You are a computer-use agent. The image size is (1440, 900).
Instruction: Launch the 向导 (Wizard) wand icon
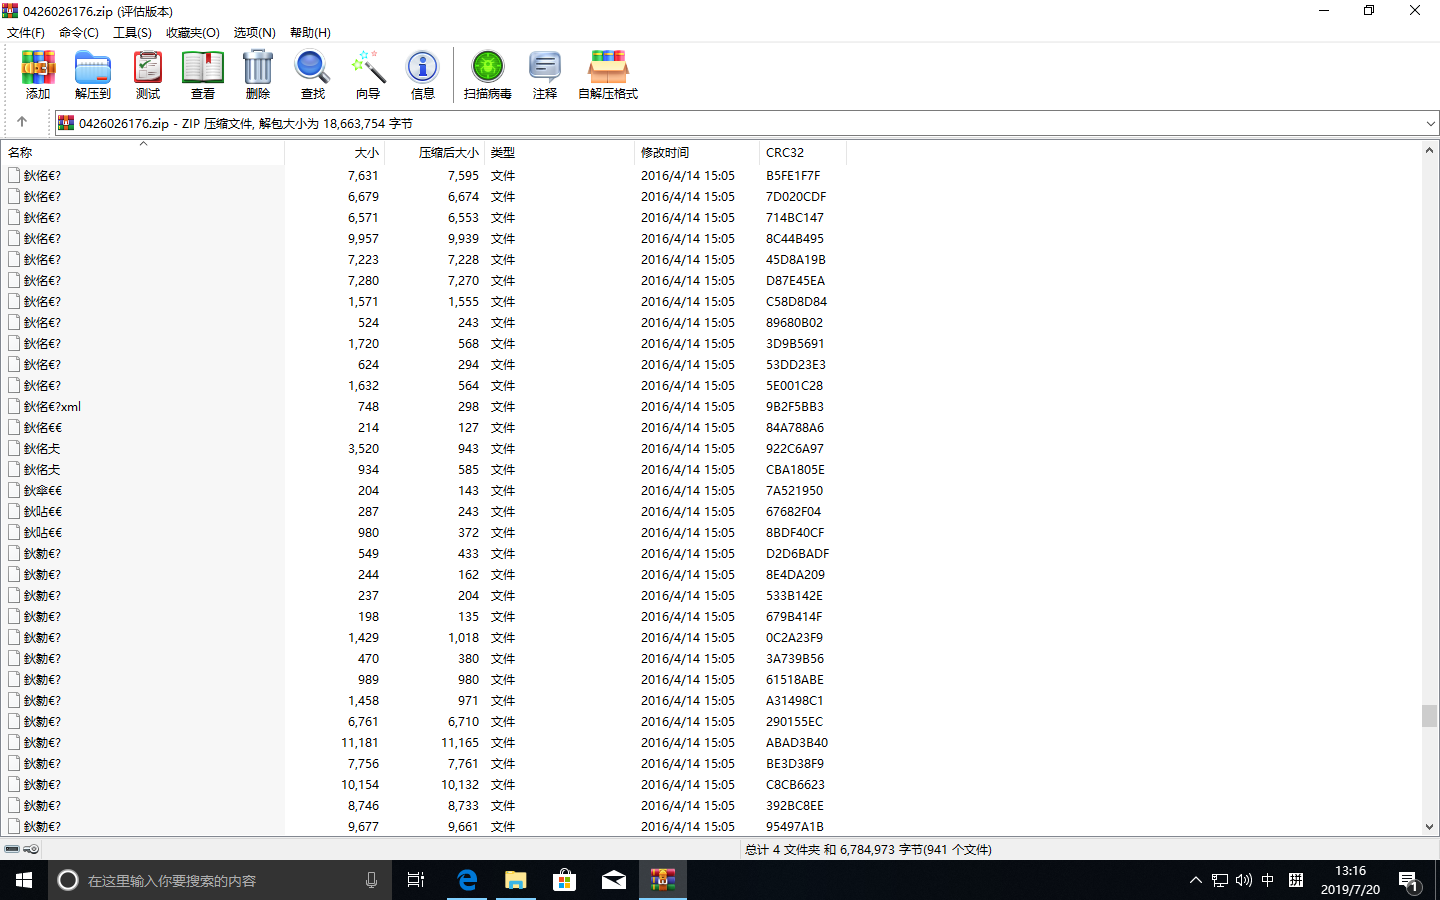click(x=368, y=75)
